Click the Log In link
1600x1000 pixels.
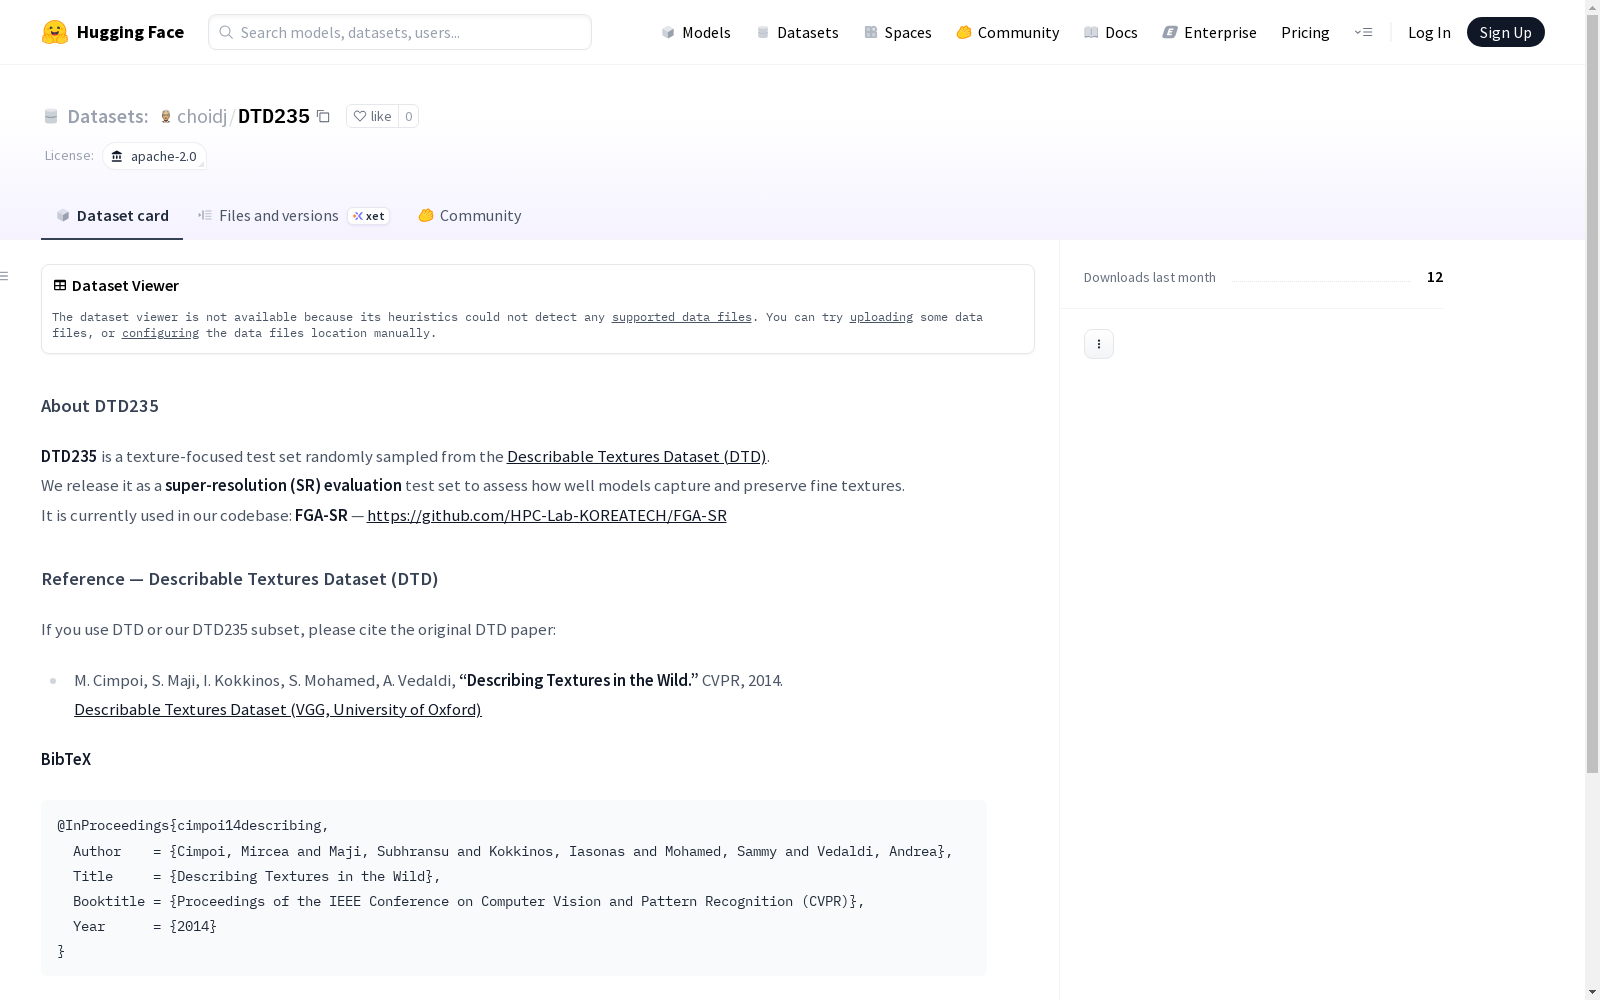click(1429, 32)
